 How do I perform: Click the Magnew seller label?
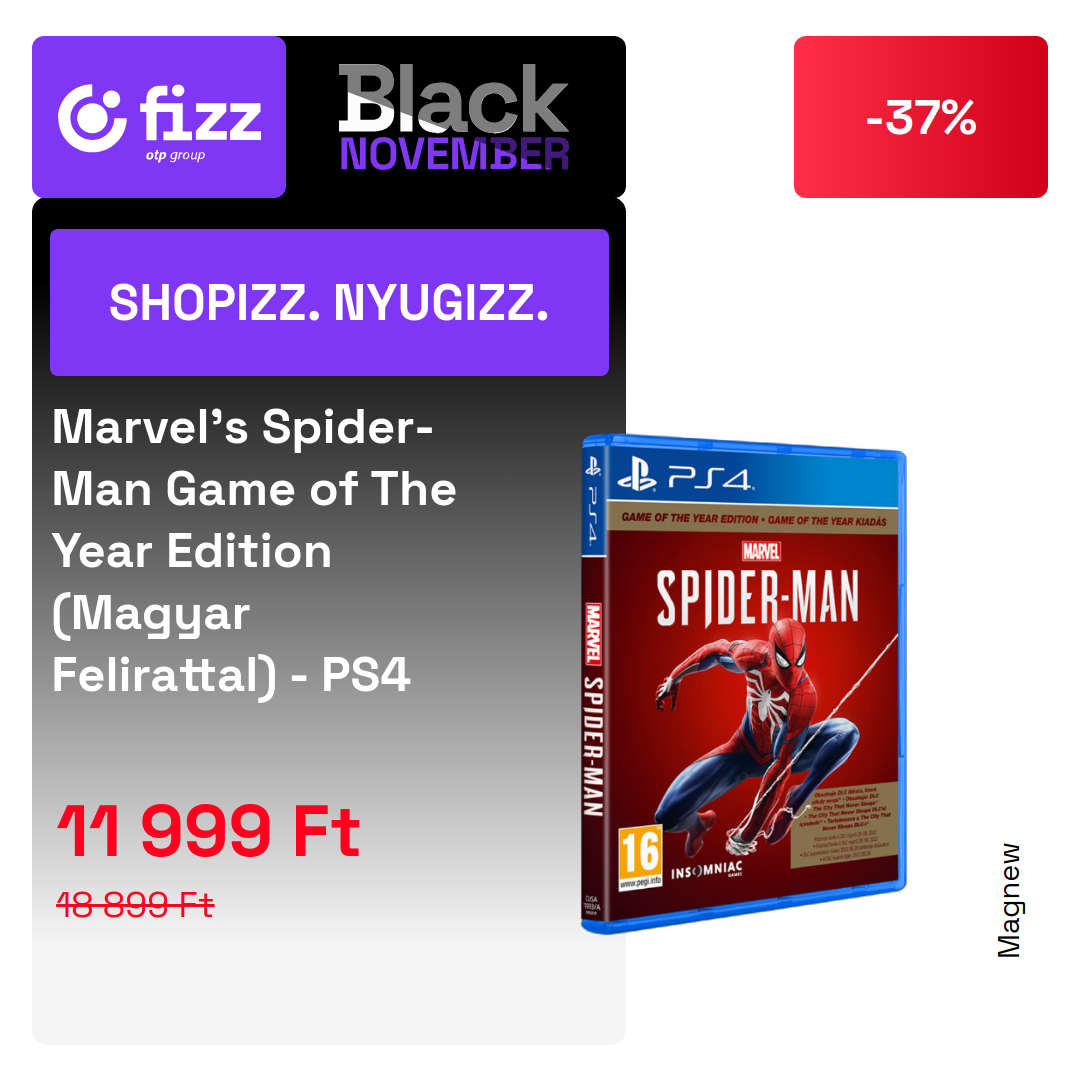(1009, 901)
